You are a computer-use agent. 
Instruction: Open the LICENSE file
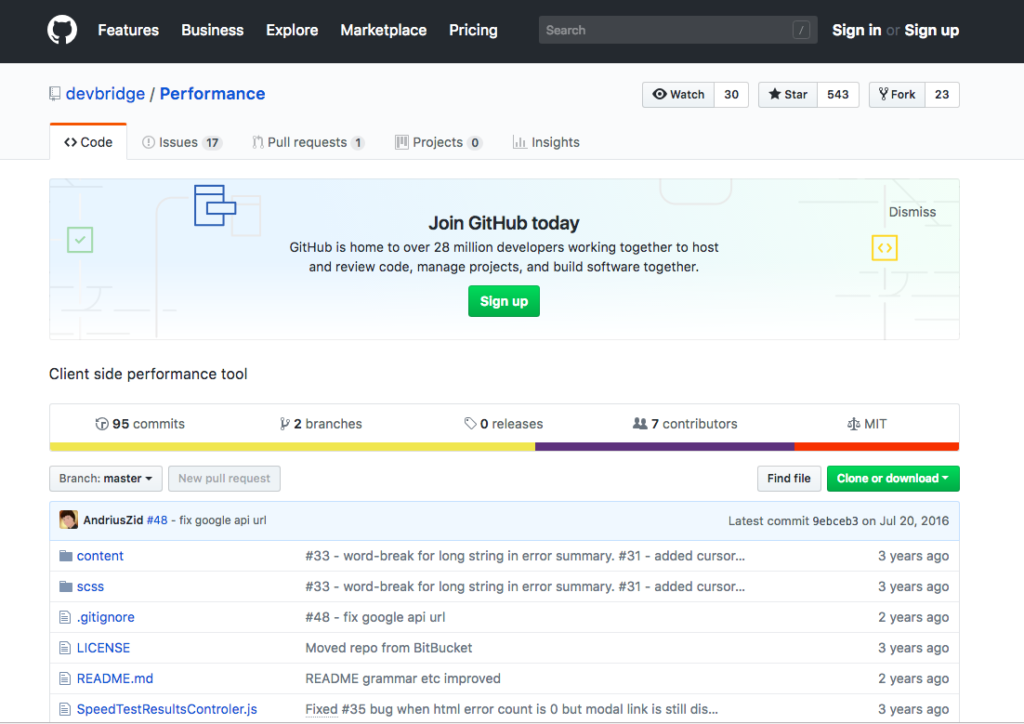coord(103,648)
